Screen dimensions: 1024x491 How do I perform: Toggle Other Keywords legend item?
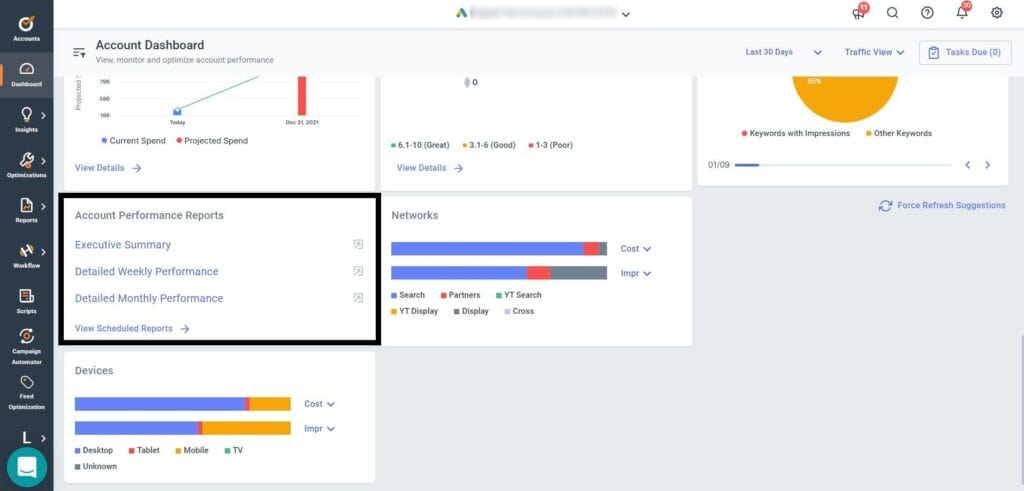click(899, 133)
